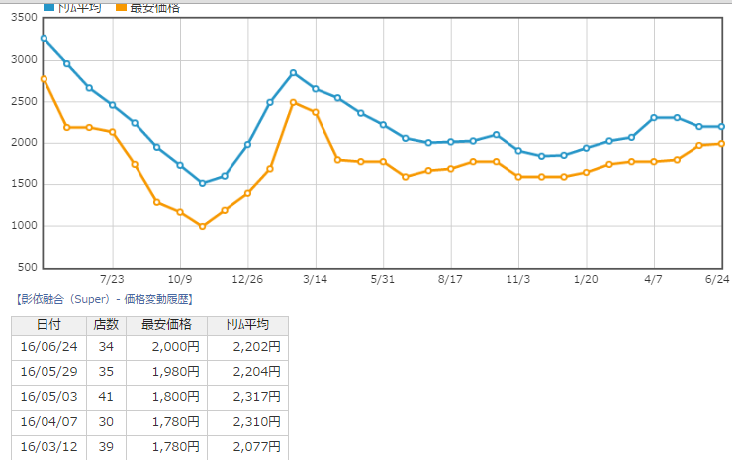Click the 10/9 x-axis label

[x=180, y=280]
